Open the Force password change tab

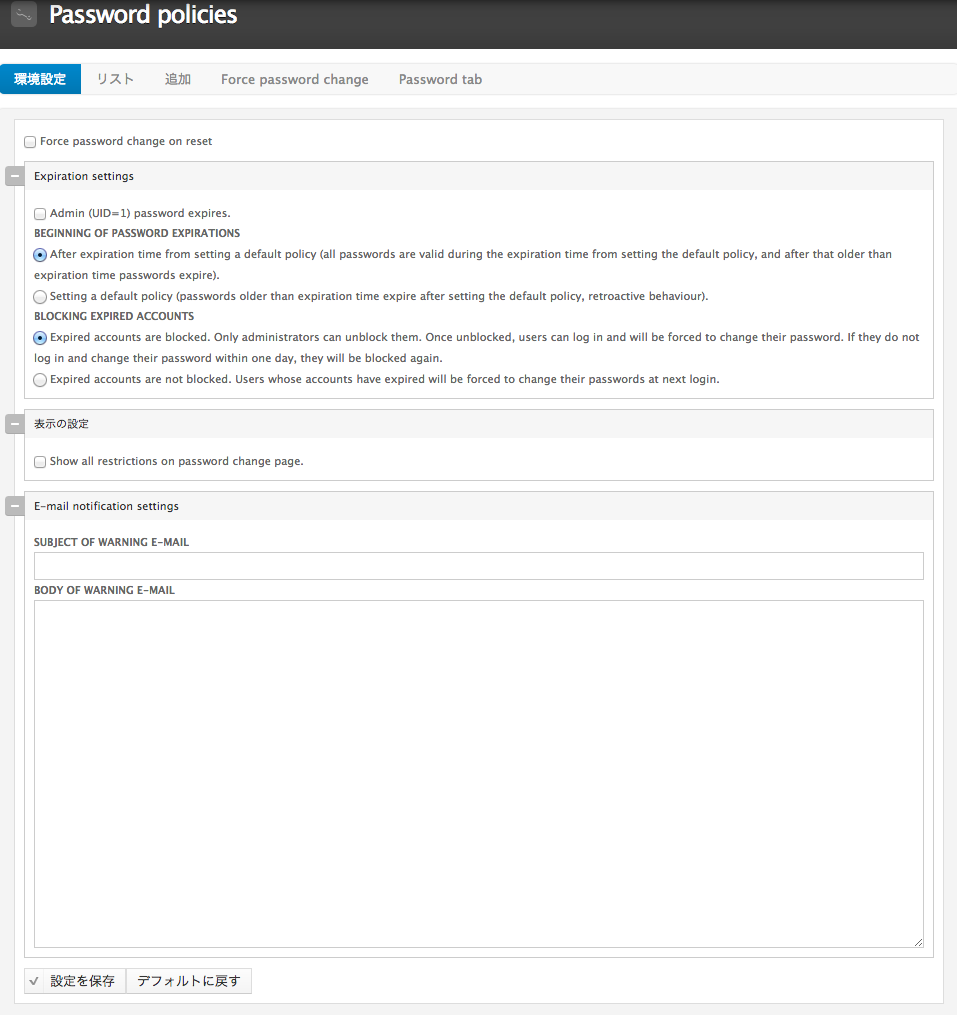[x=294, y=80]
